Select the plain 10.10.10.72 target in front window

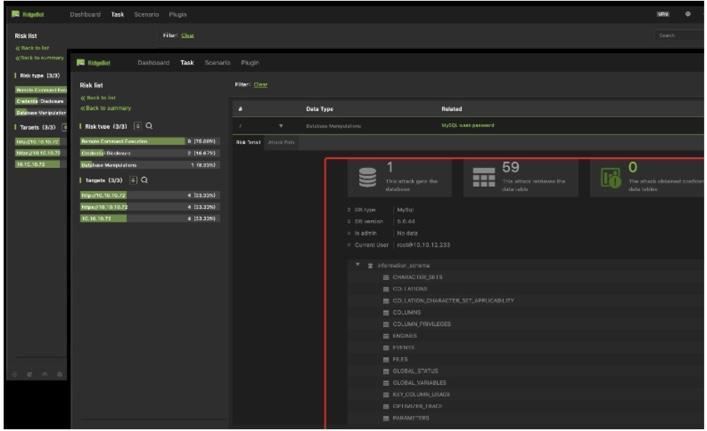[x=150, y=219]
